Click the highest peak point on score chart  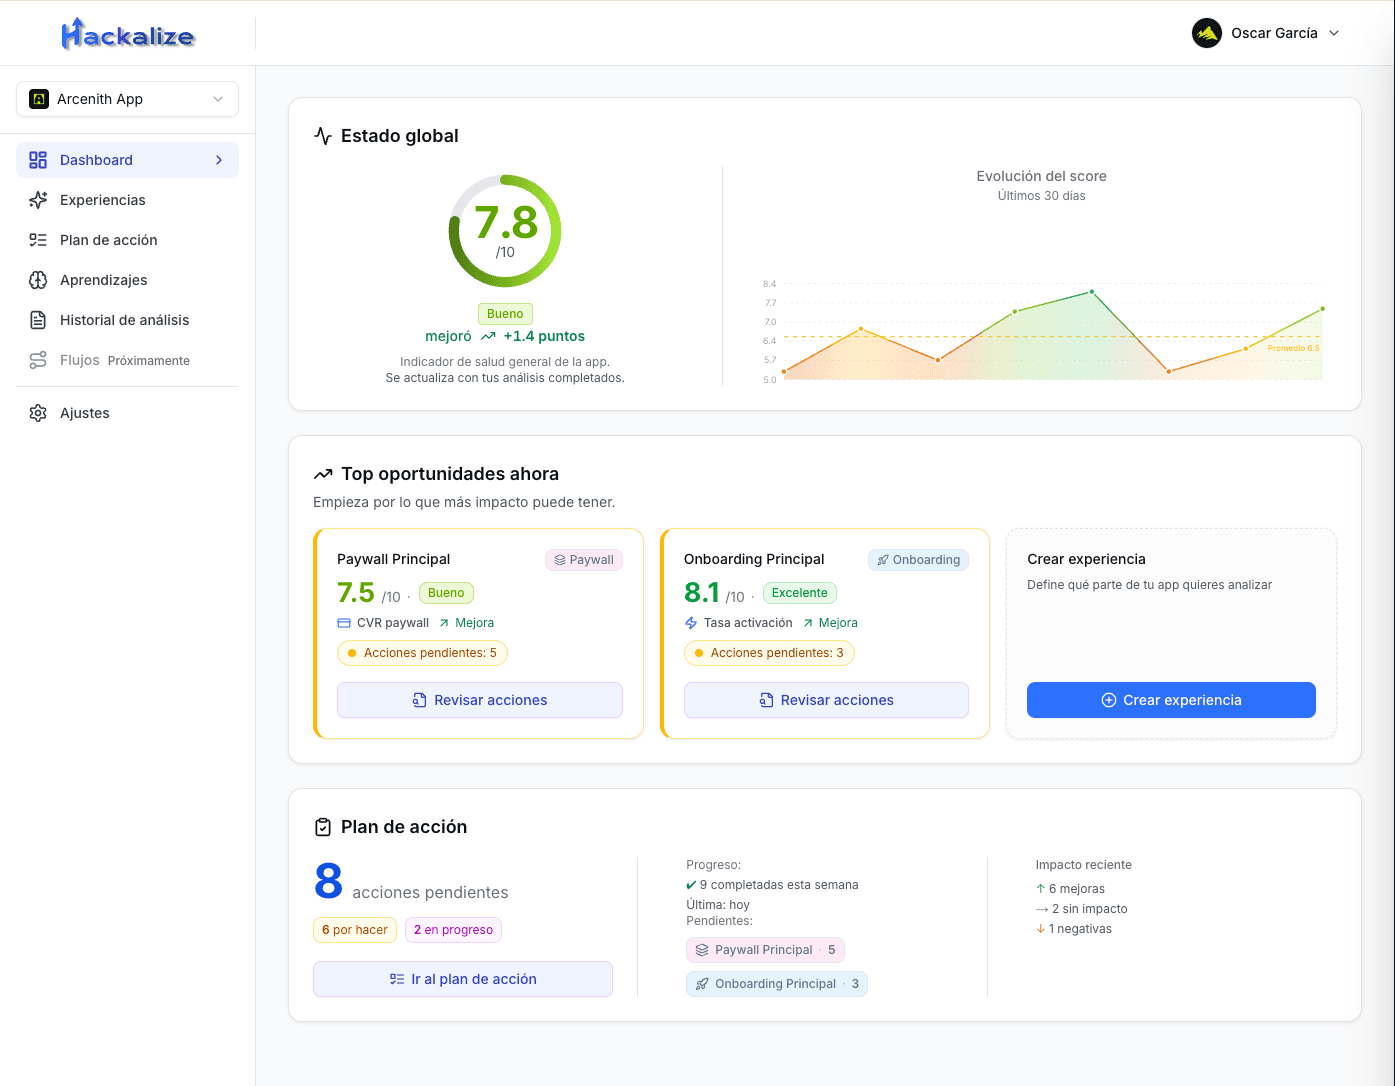[1091, 292]
